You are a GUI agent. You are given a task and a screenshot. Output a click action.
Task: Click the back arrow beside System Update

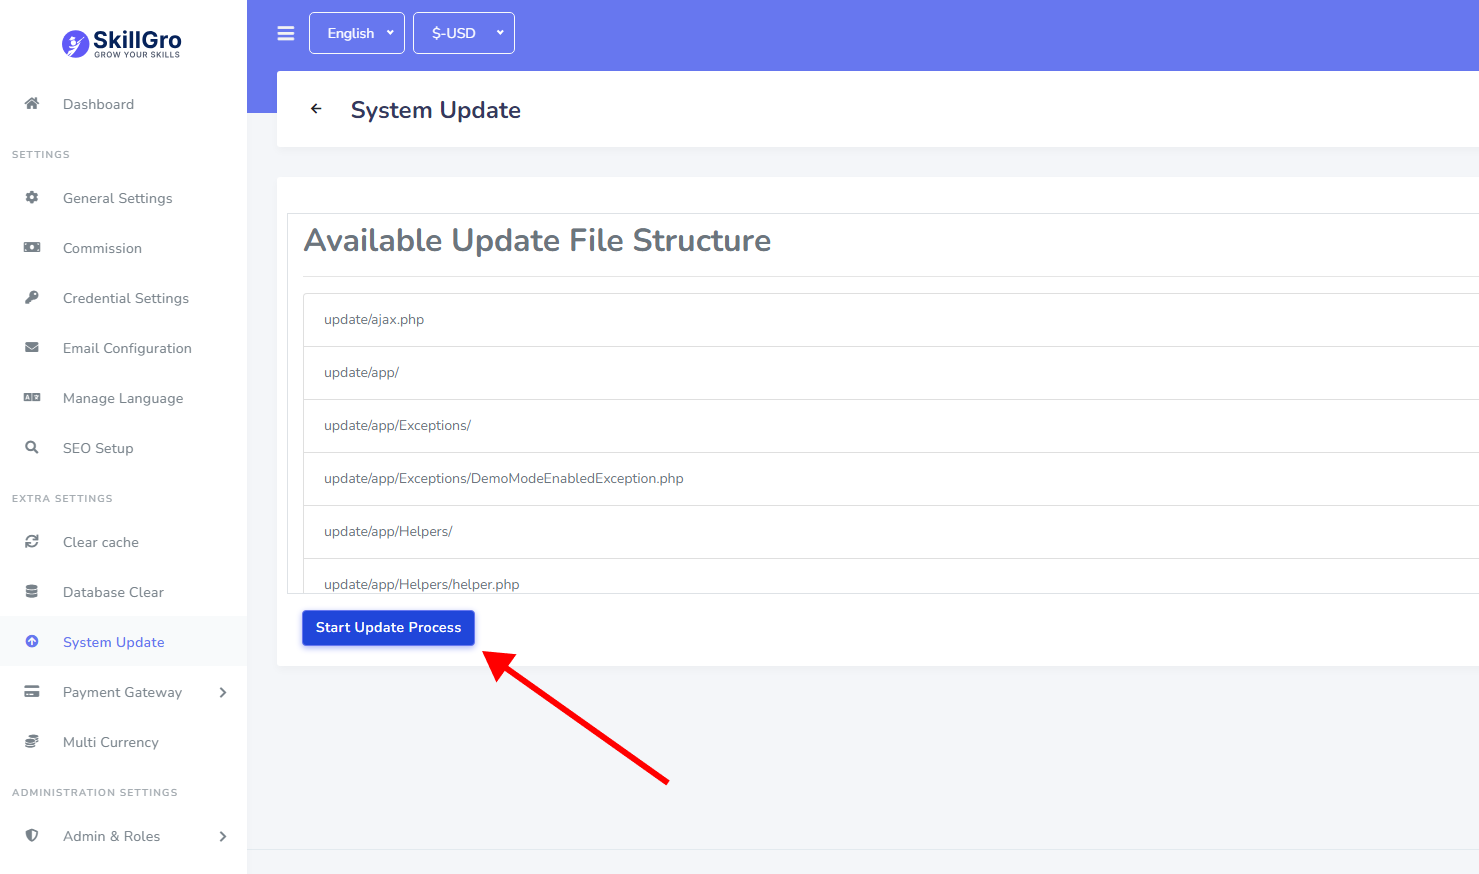point(316,109)
